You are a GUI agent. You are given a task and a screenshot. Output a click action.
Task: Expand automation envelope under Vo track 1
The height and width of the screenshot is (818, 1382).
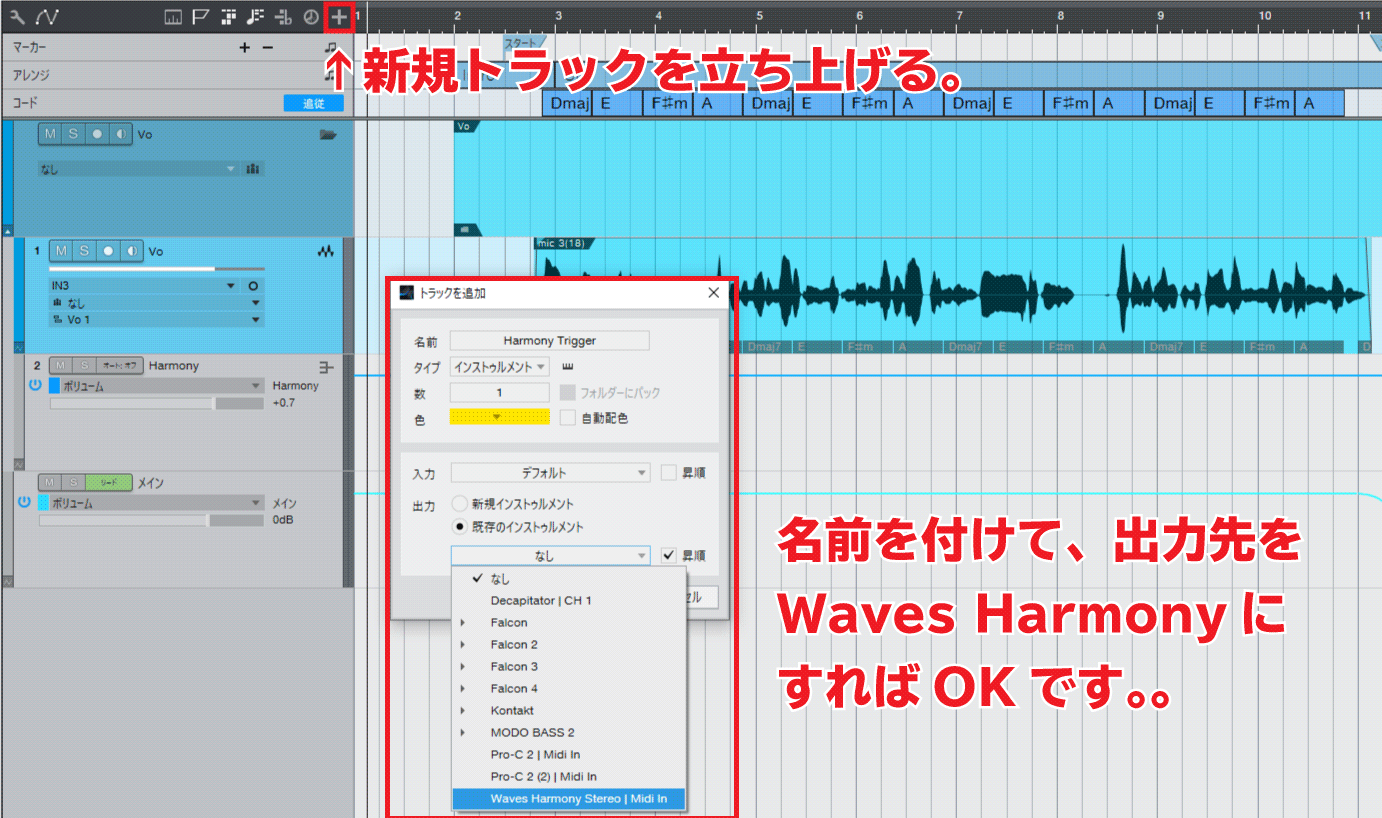[x=20, y=346]
